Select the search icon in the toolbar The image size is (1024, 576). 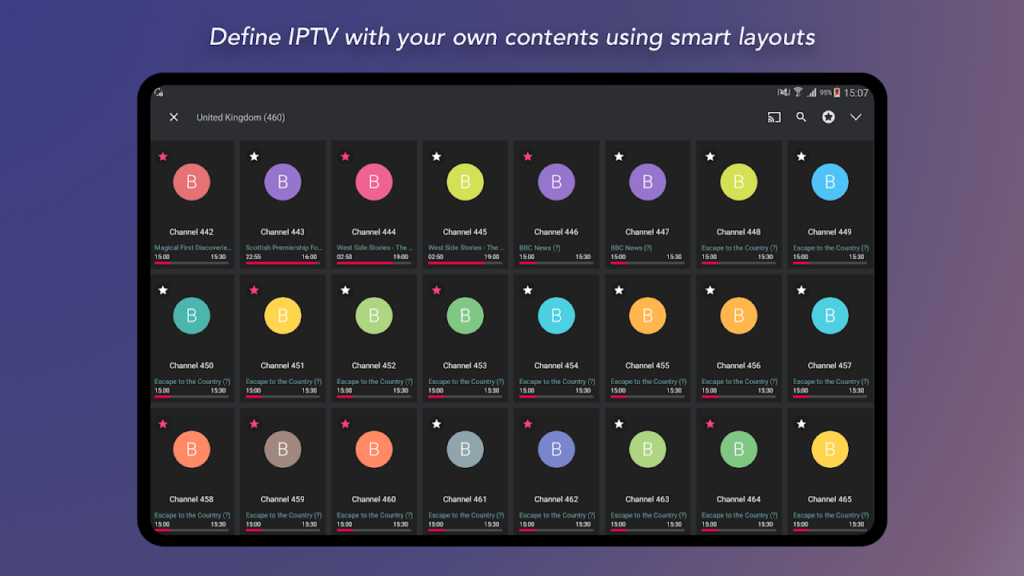pyautogui.click(x=801, y=117)
